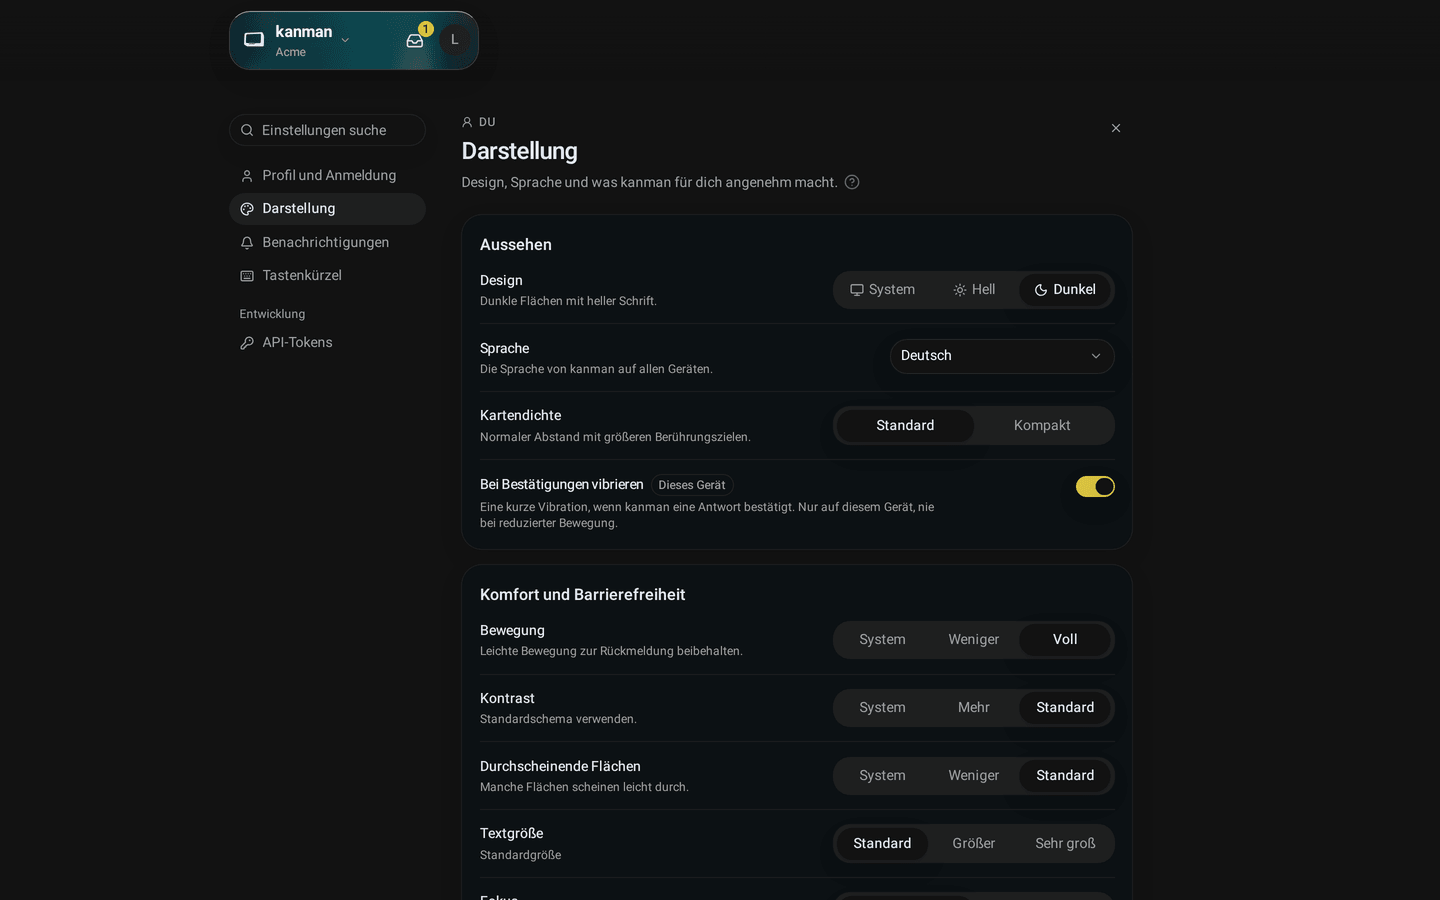This screenshot has height=900, width=1440.
Task: Set Textgröße to Standard
Action: pos(882,844)
